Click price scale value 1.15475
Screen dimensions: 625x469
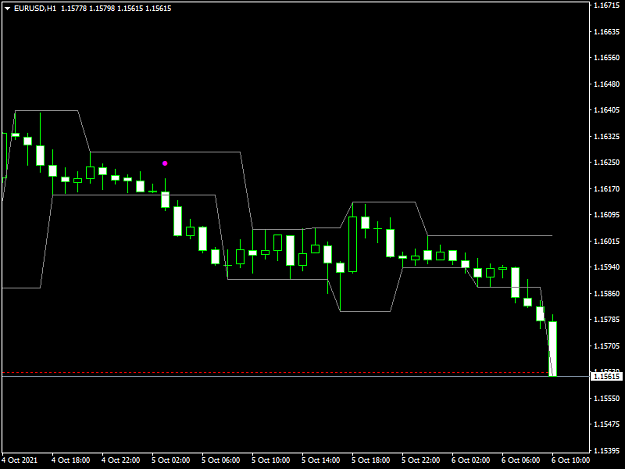pyautogui.click(x=607, y=424)
